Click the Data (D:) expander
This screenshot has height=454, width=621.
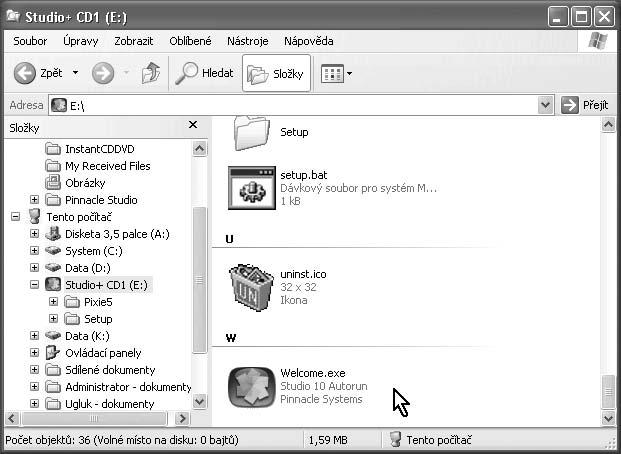34,267
